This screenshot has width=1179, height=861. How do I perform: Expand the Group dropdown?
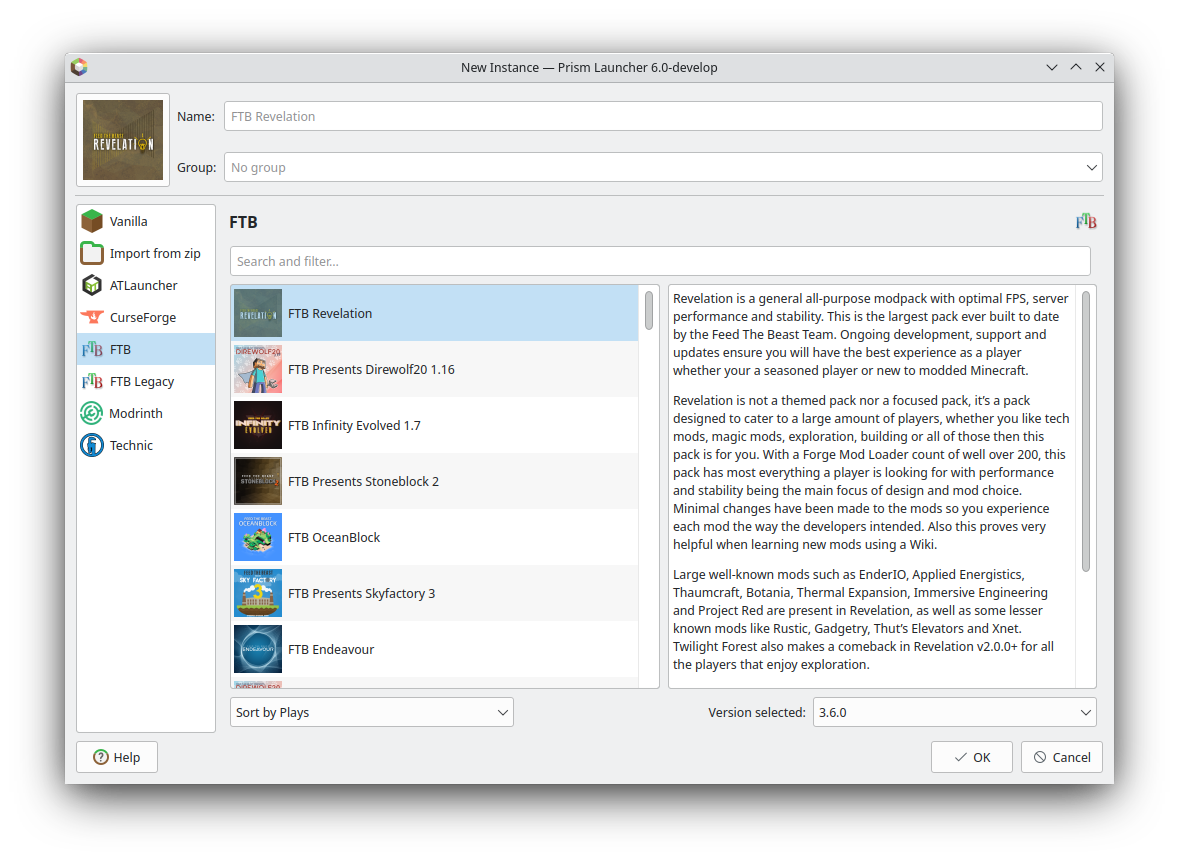(x=662, y=167)
